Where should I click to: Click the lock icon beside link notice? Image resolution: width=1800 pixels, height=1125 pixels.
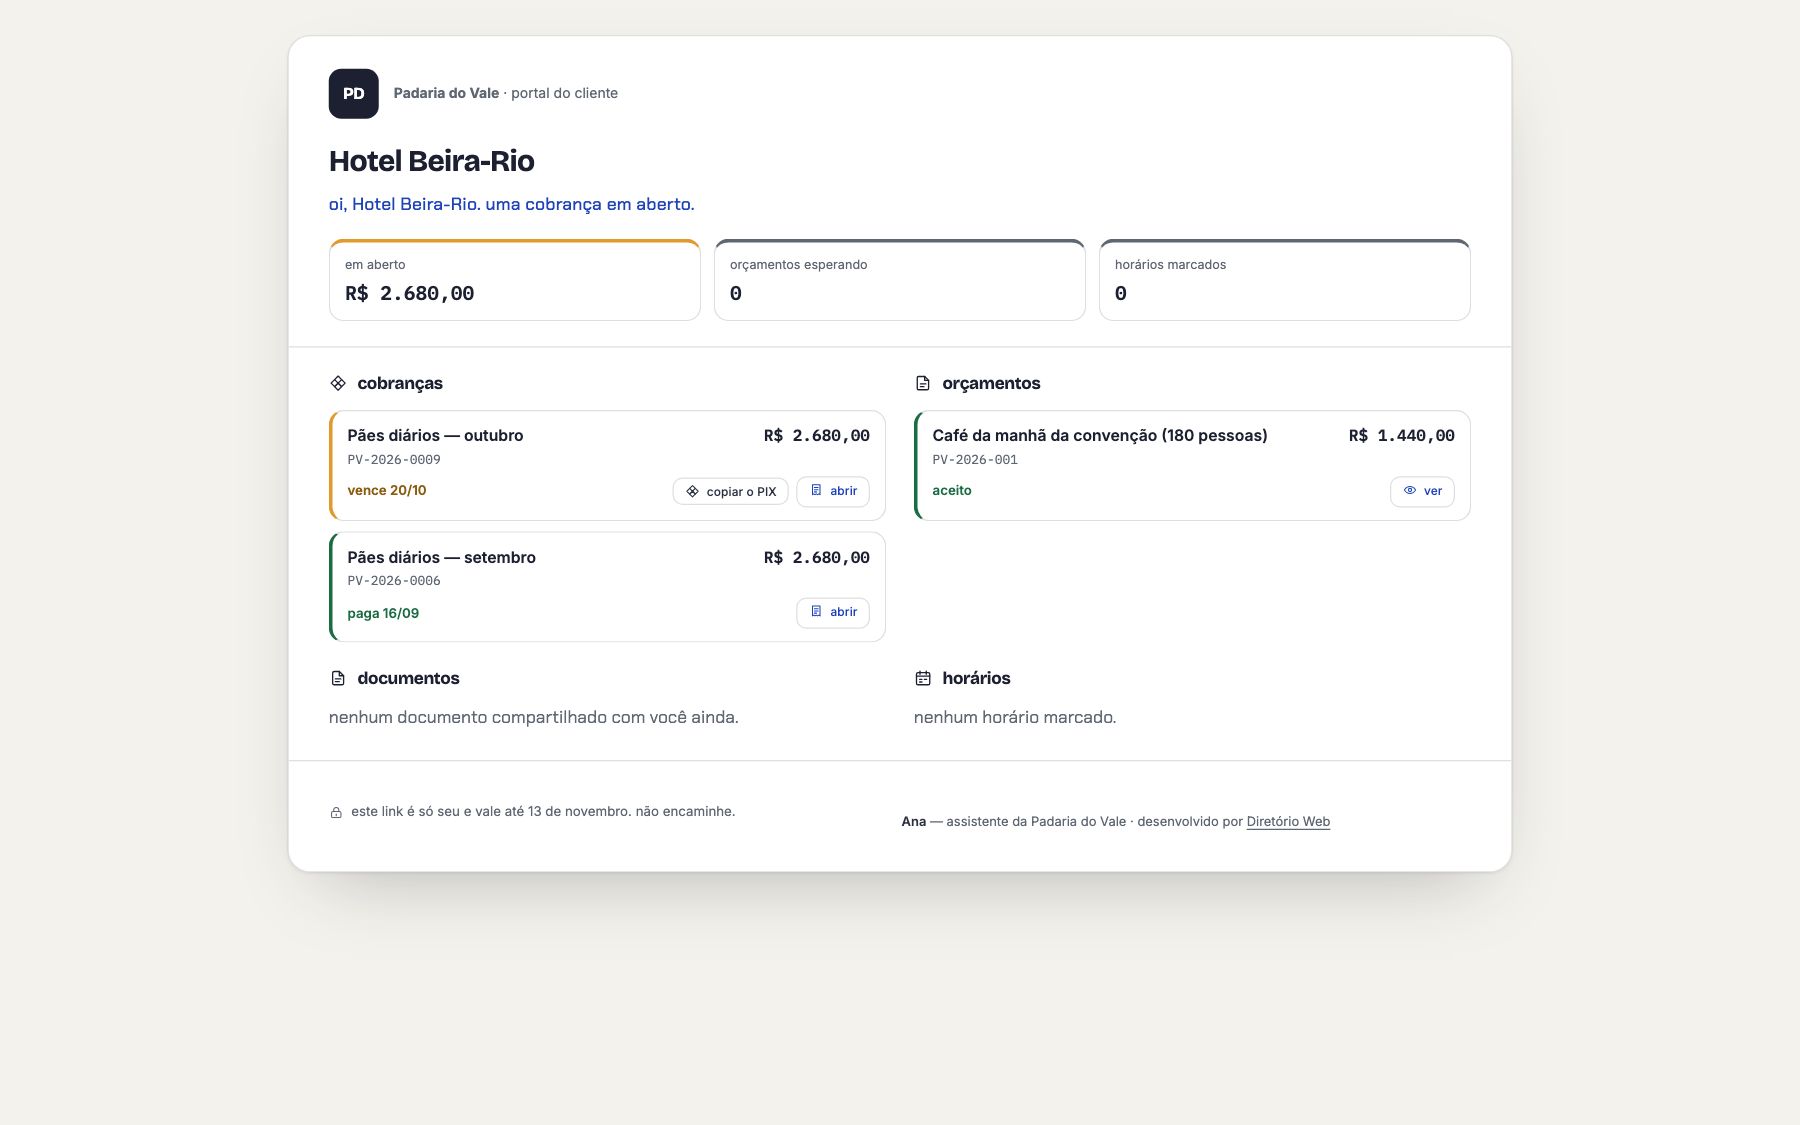coord(336,812)
